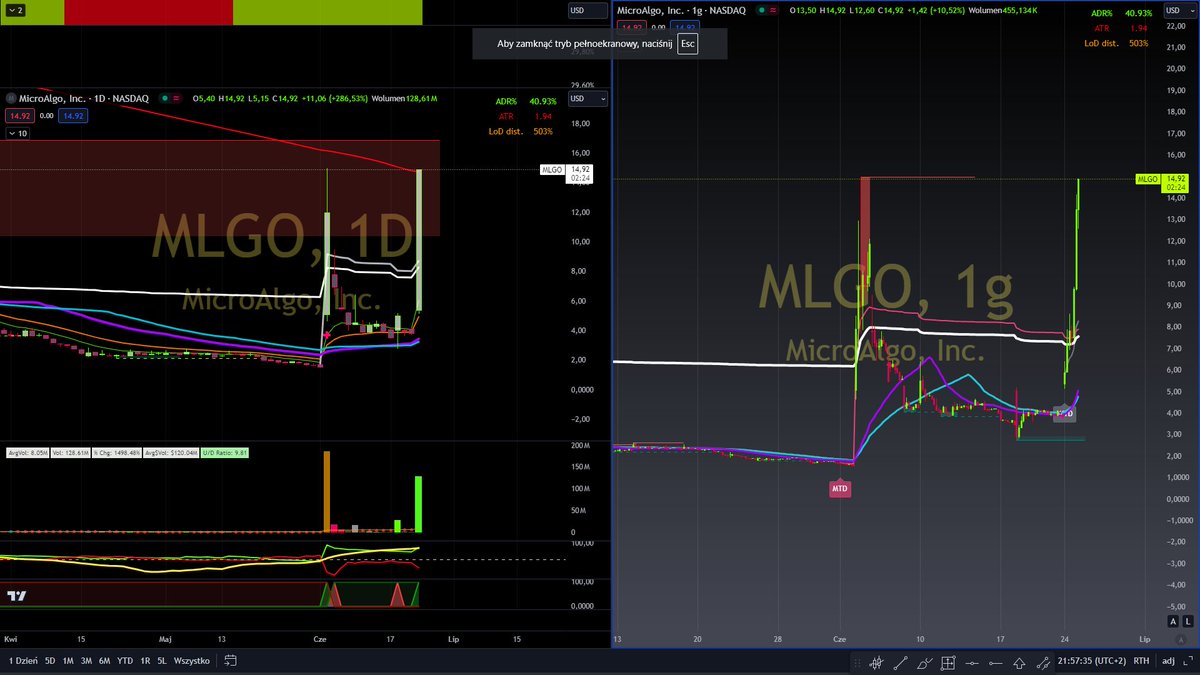Toggle log scale L button
Screen dimensions: 1200x675
[x=1187, y=620]
